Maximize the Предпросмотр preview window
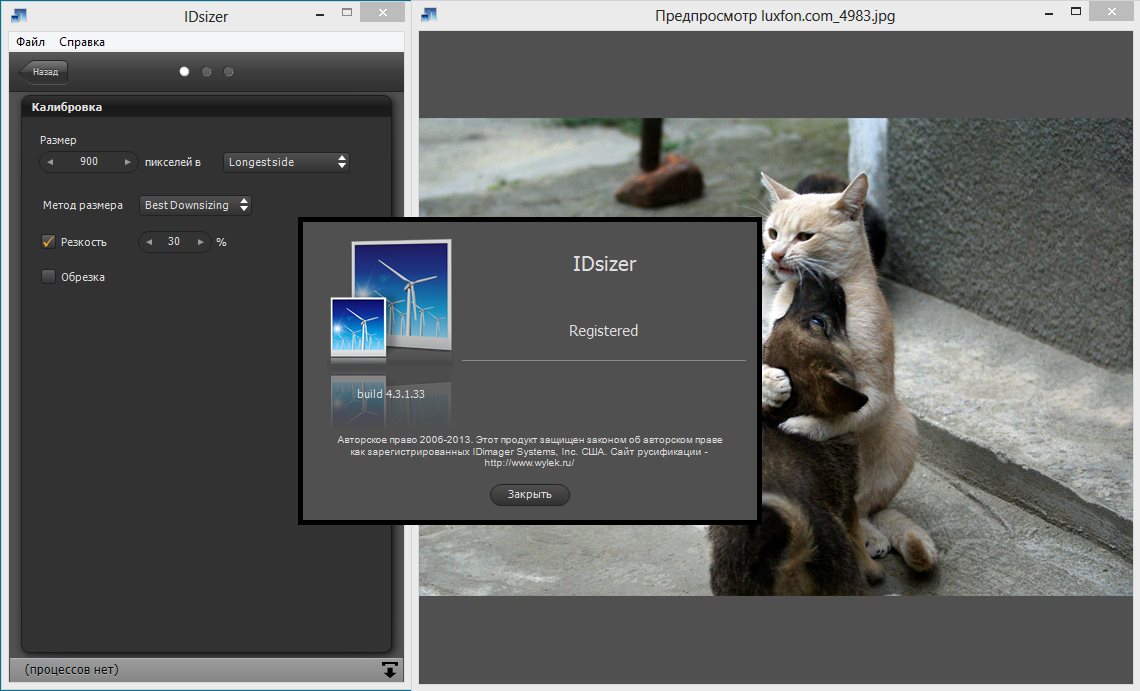1140x691 pixels. point(1076,12)
